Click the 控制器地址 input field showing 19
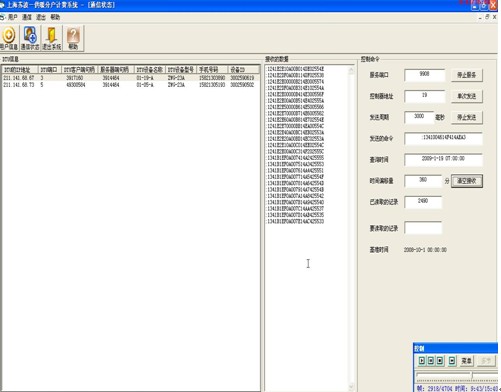 pyautogui.click(x=424, y=96)
